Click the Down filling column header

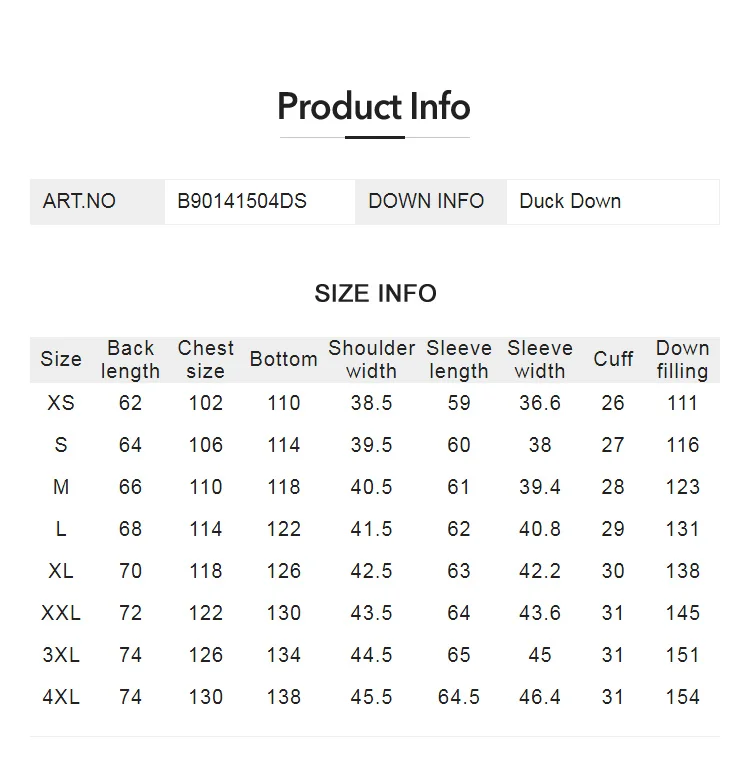click(x=682, y=360)
